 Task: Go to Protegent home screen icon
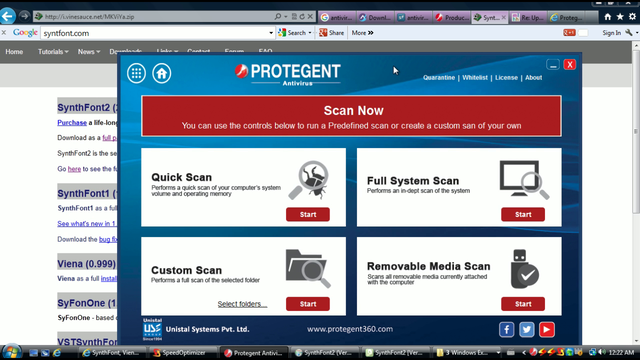point(162,73)
